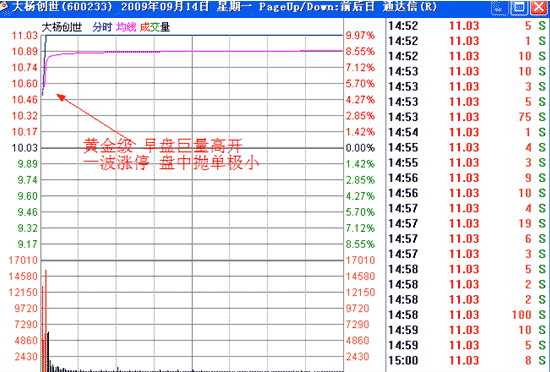
Task: Click the red annotation text 黄金级 早盘巨量高开
Action: click(163, 145)
